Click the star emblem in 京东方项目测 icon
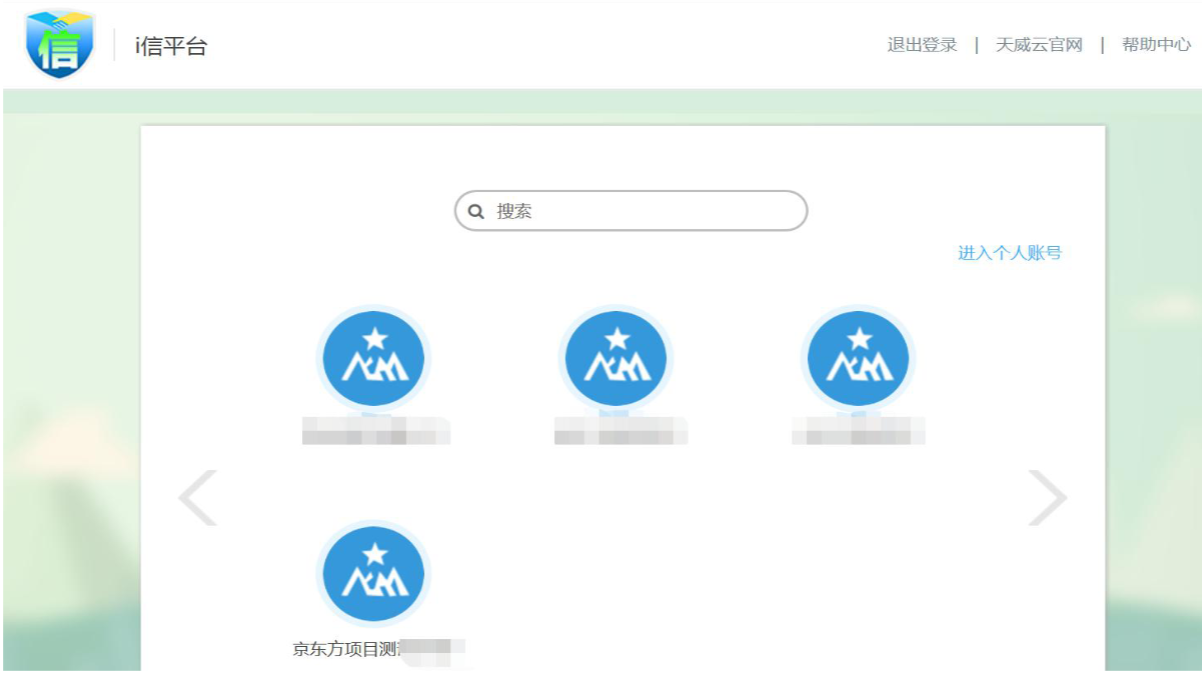Screen dimensions: 1202x673 pos(375,554)
